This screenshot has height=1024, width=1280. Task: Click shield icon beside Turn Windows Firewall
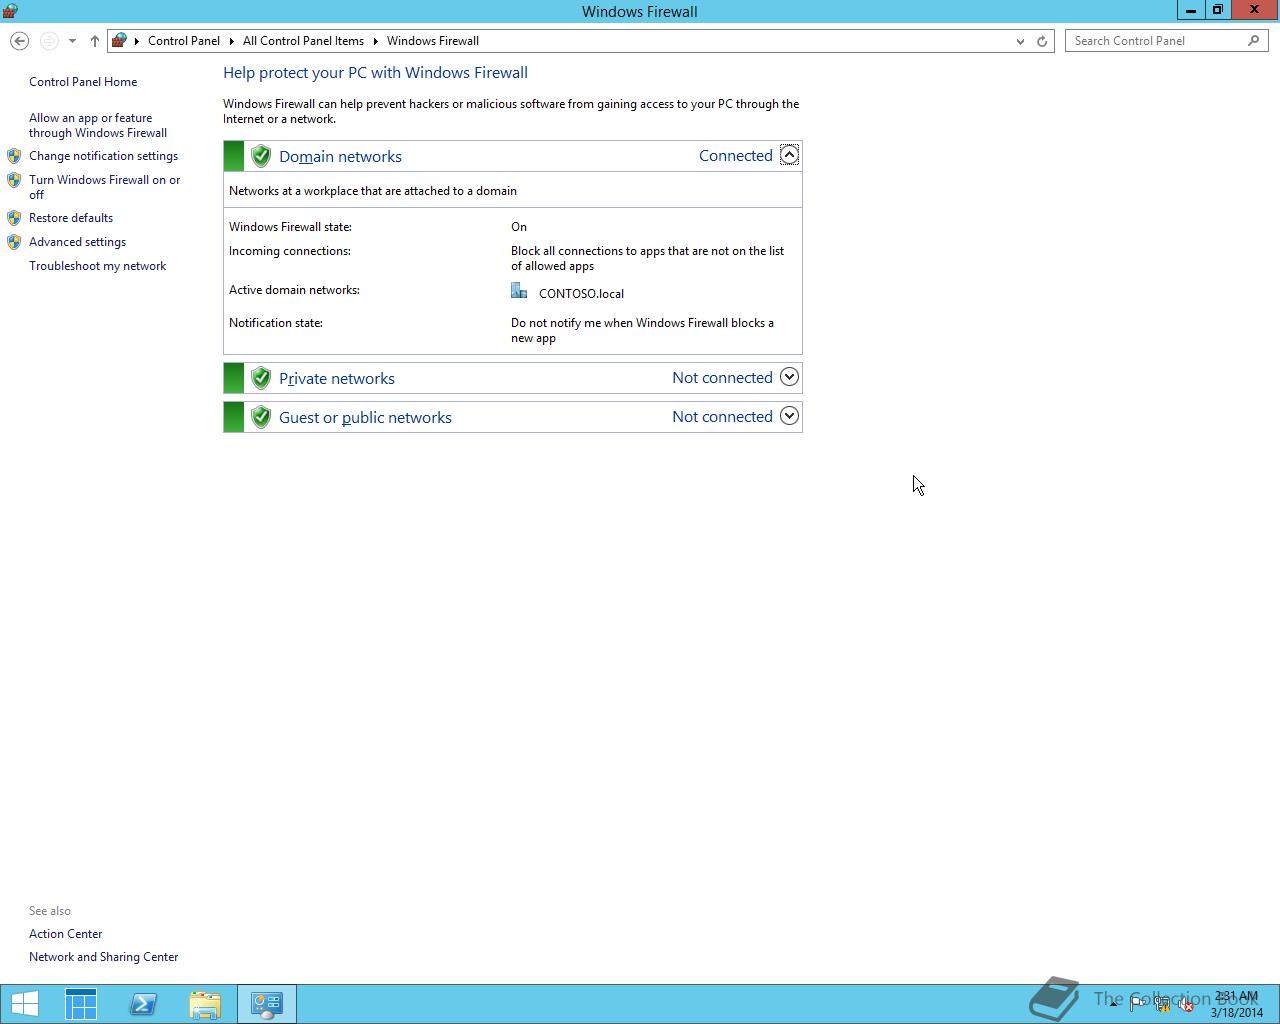click(x=14, y=180)
